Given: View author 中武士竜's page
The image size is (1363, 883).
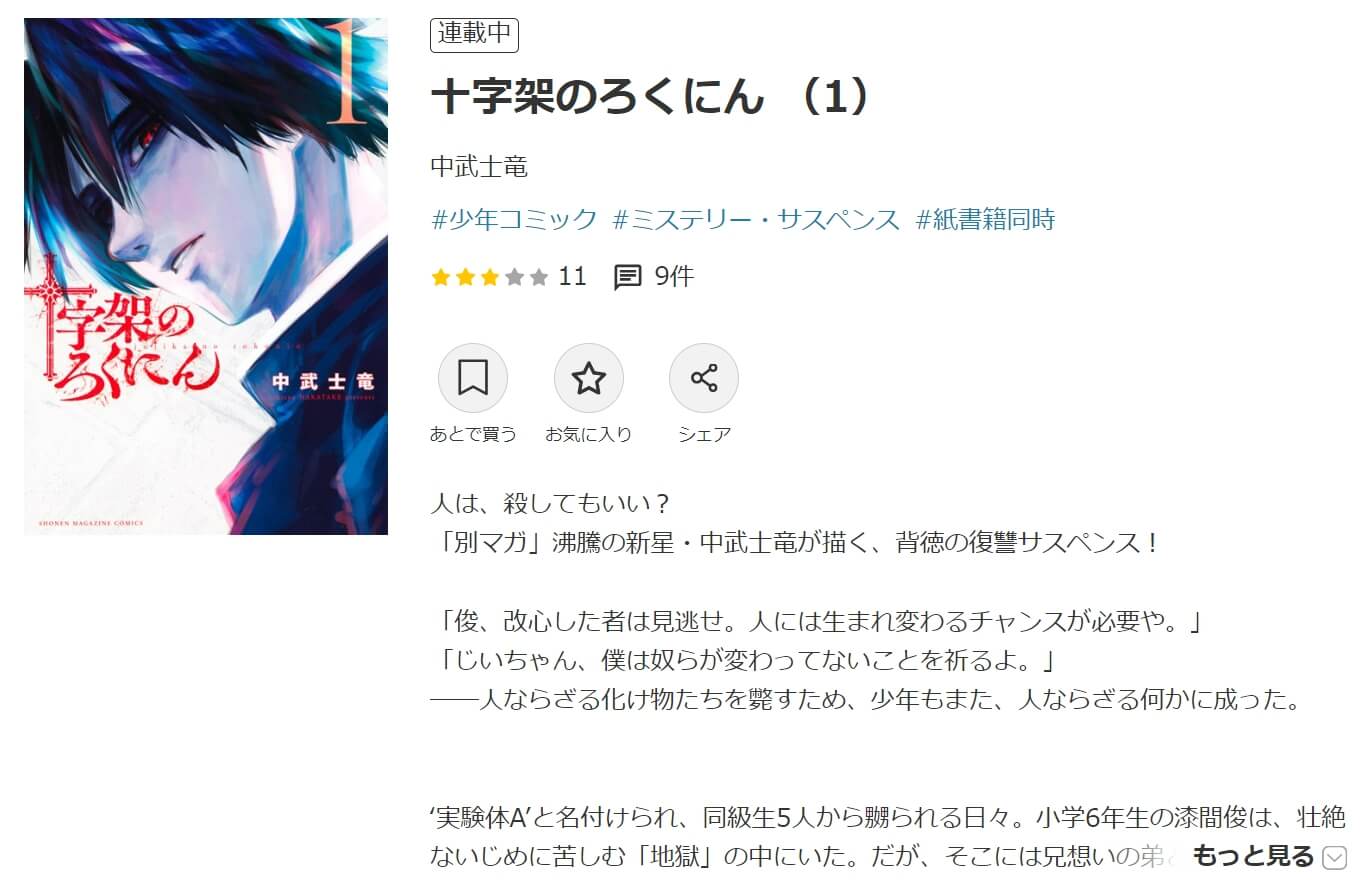Looking at the screenshot, I should pyautogui.click(x=479, y=166).
